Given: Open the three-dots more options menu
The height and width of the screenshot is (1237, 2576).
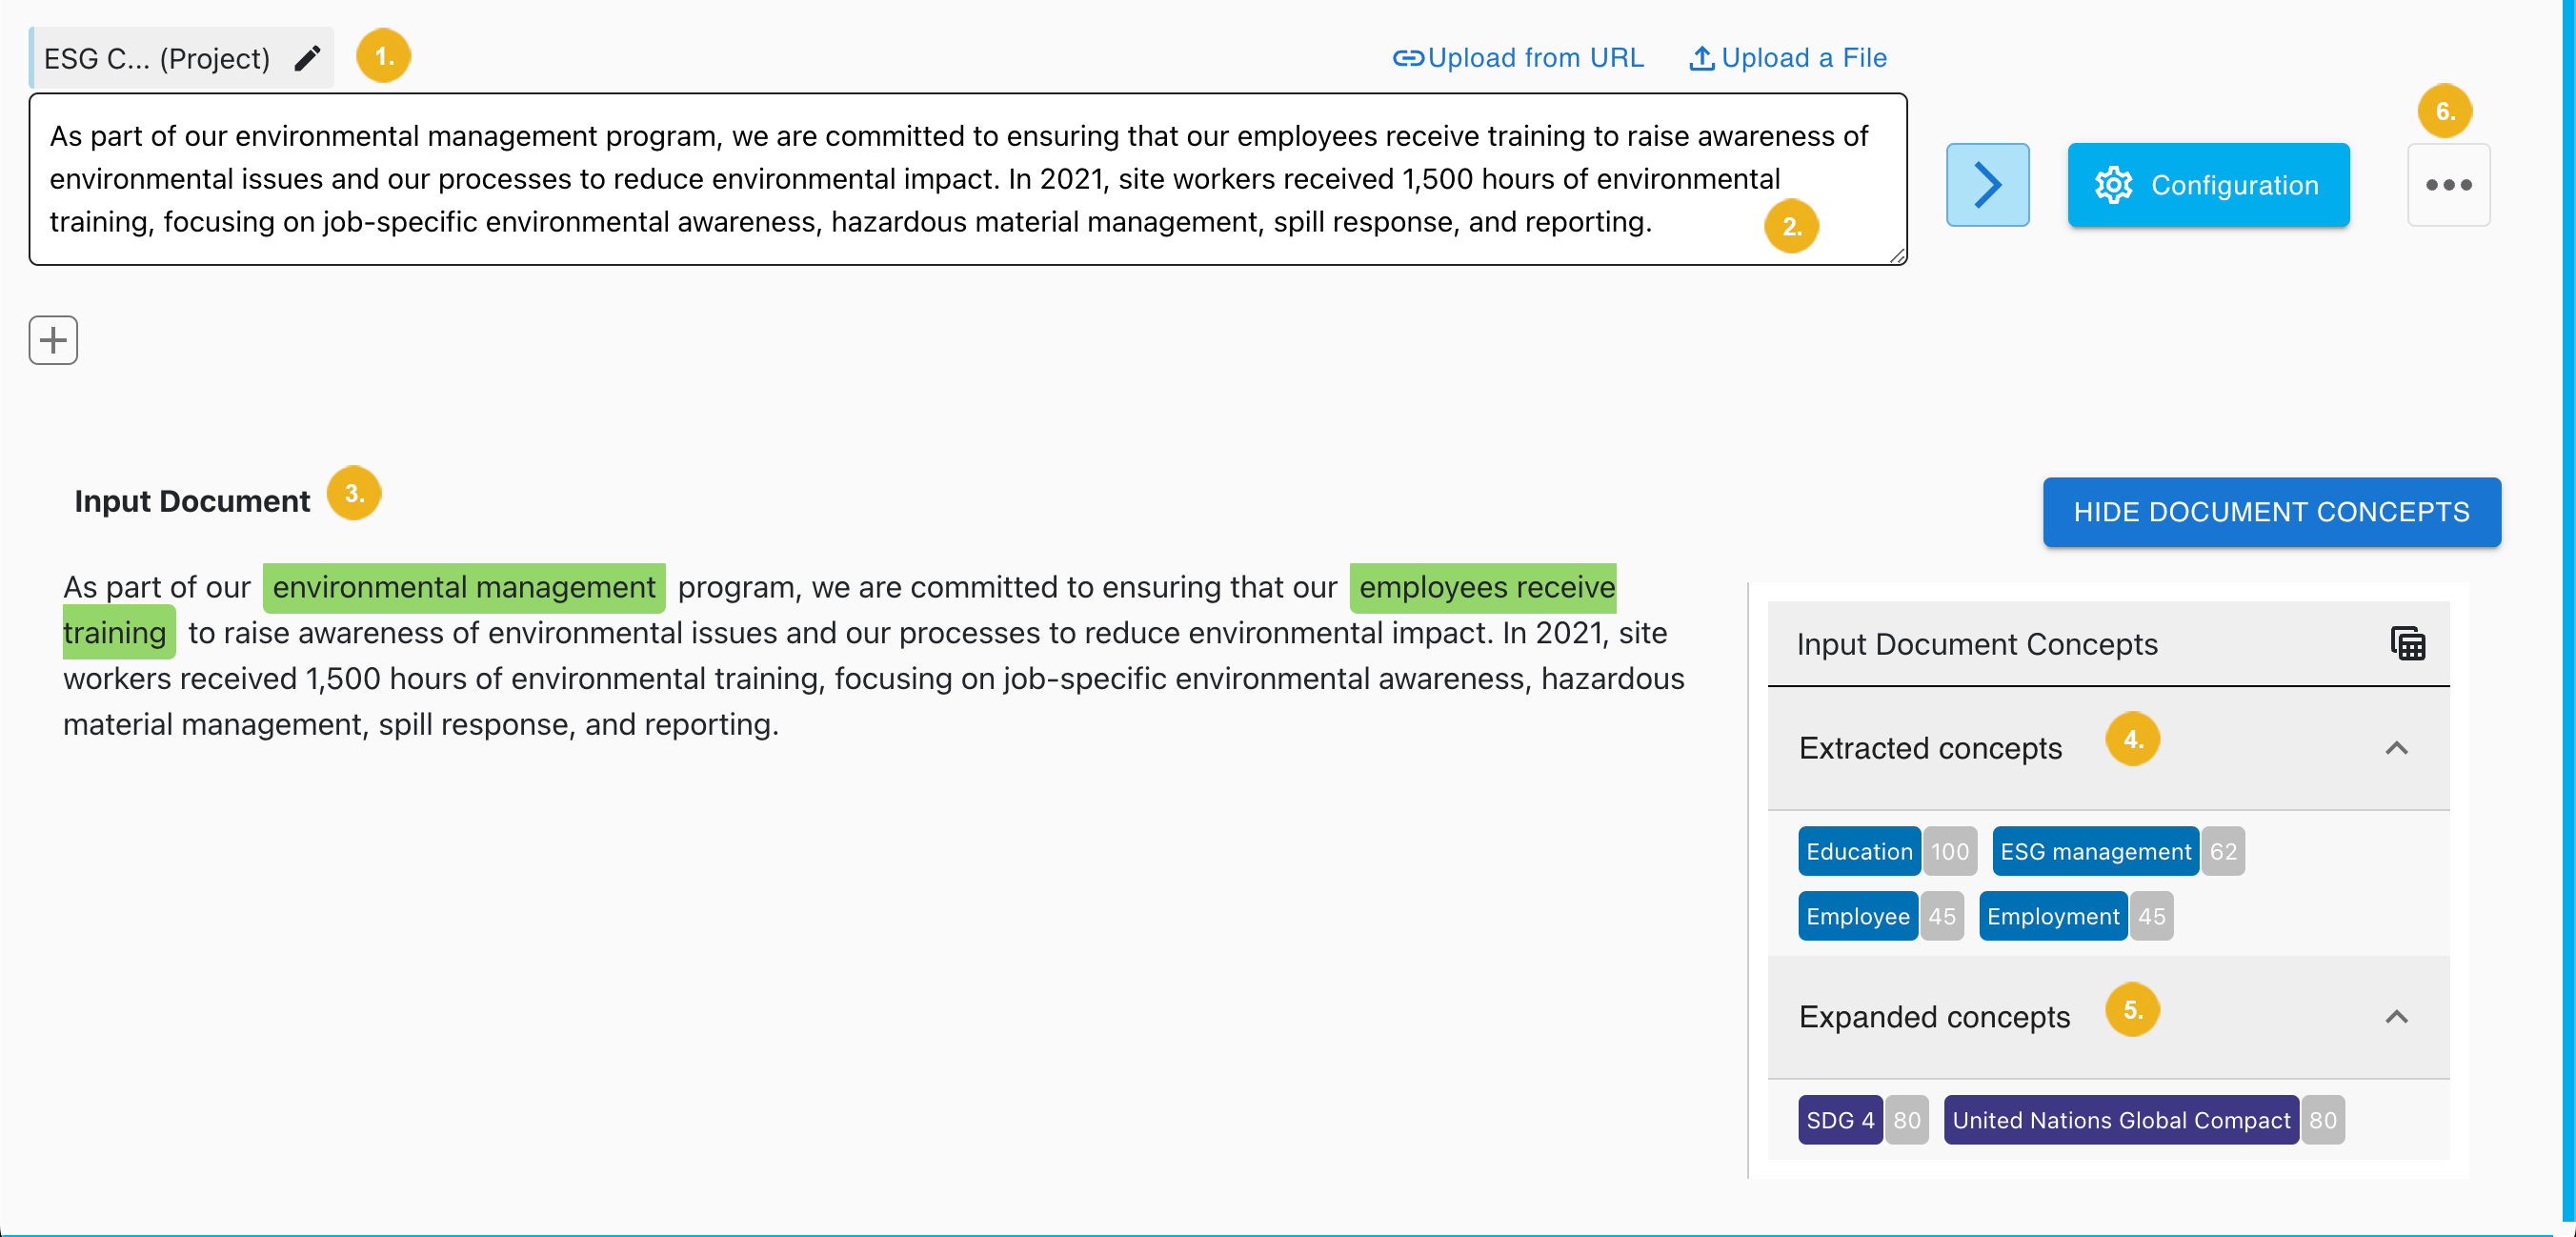Looking at the screenshot, I should pos(2447,185).
